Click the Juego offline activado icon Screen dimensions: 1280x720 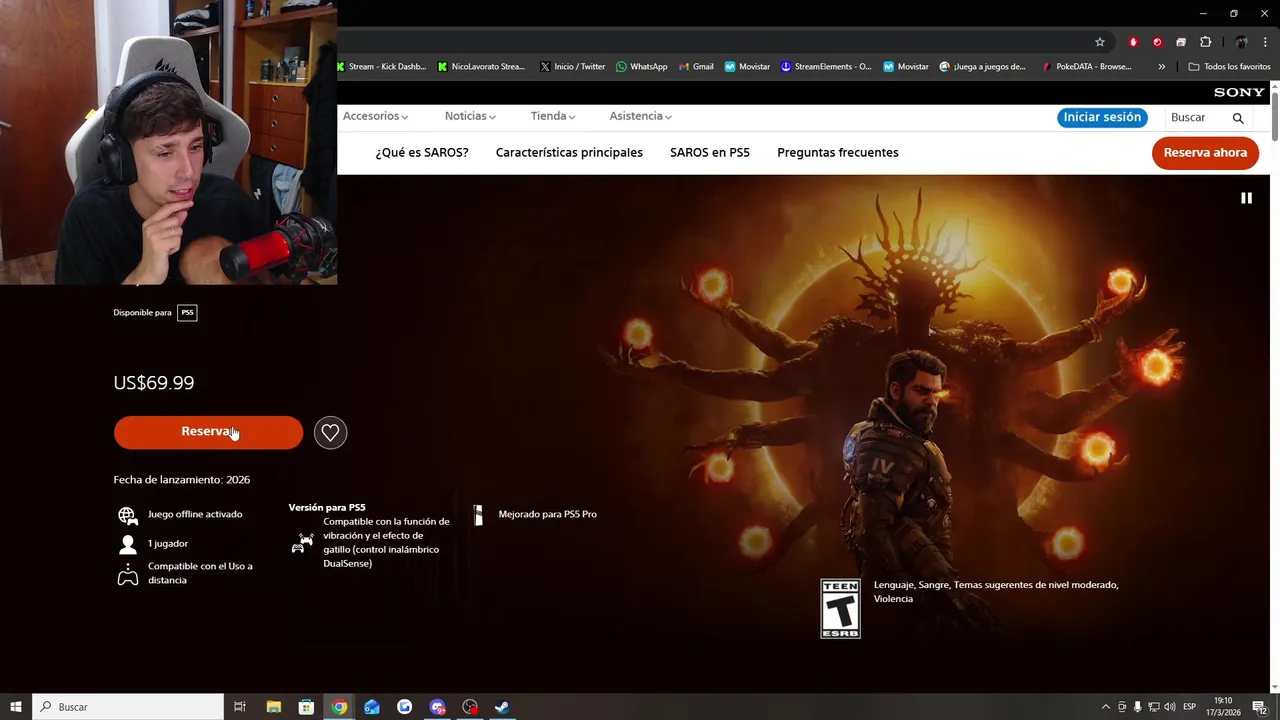(x=128, y=515)
